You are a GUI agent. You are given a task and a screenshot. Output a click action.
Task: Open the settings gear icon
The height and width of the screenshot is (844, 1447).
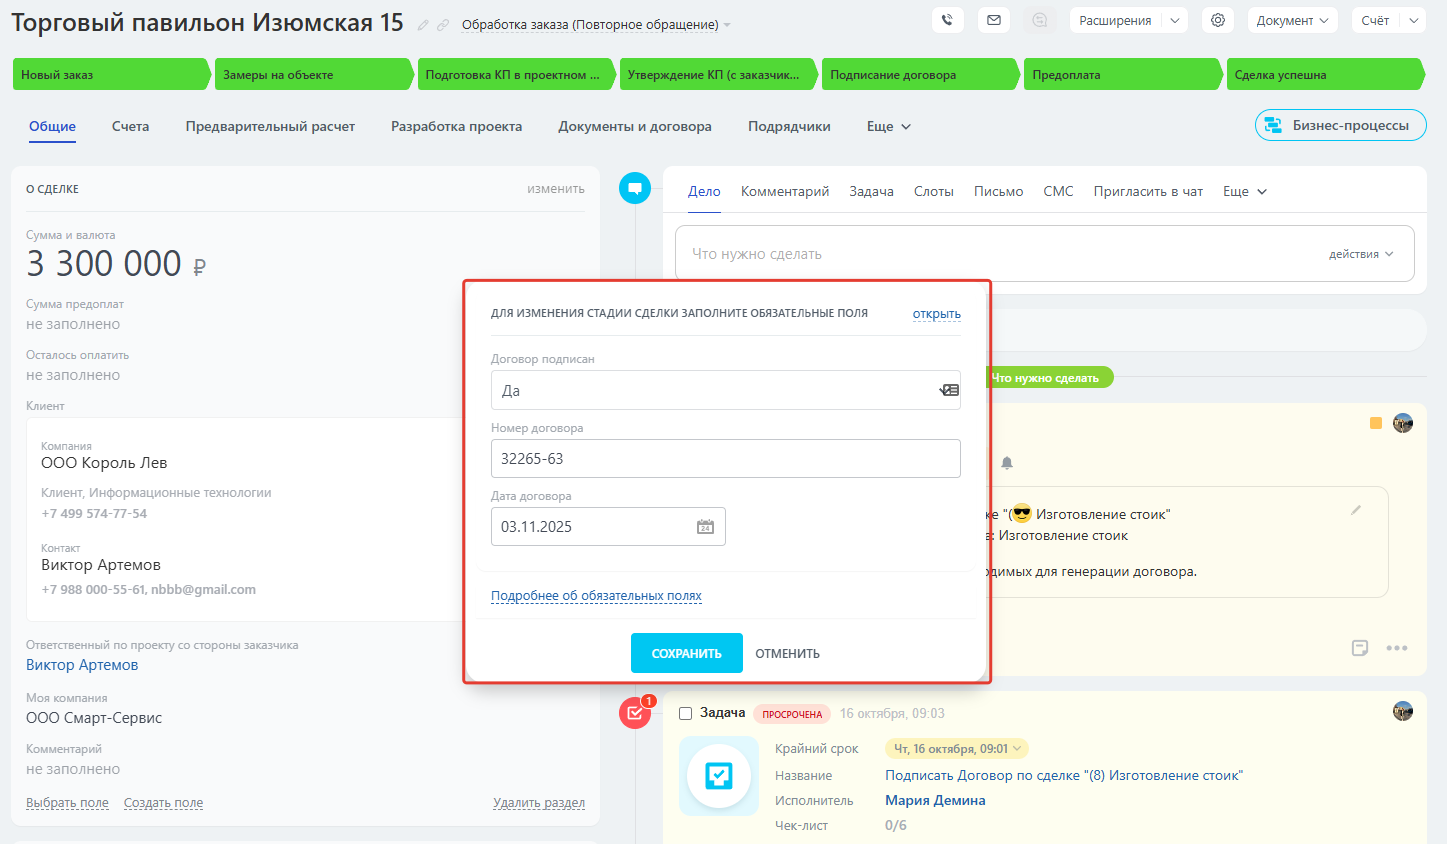click(x=1217, y=20)
